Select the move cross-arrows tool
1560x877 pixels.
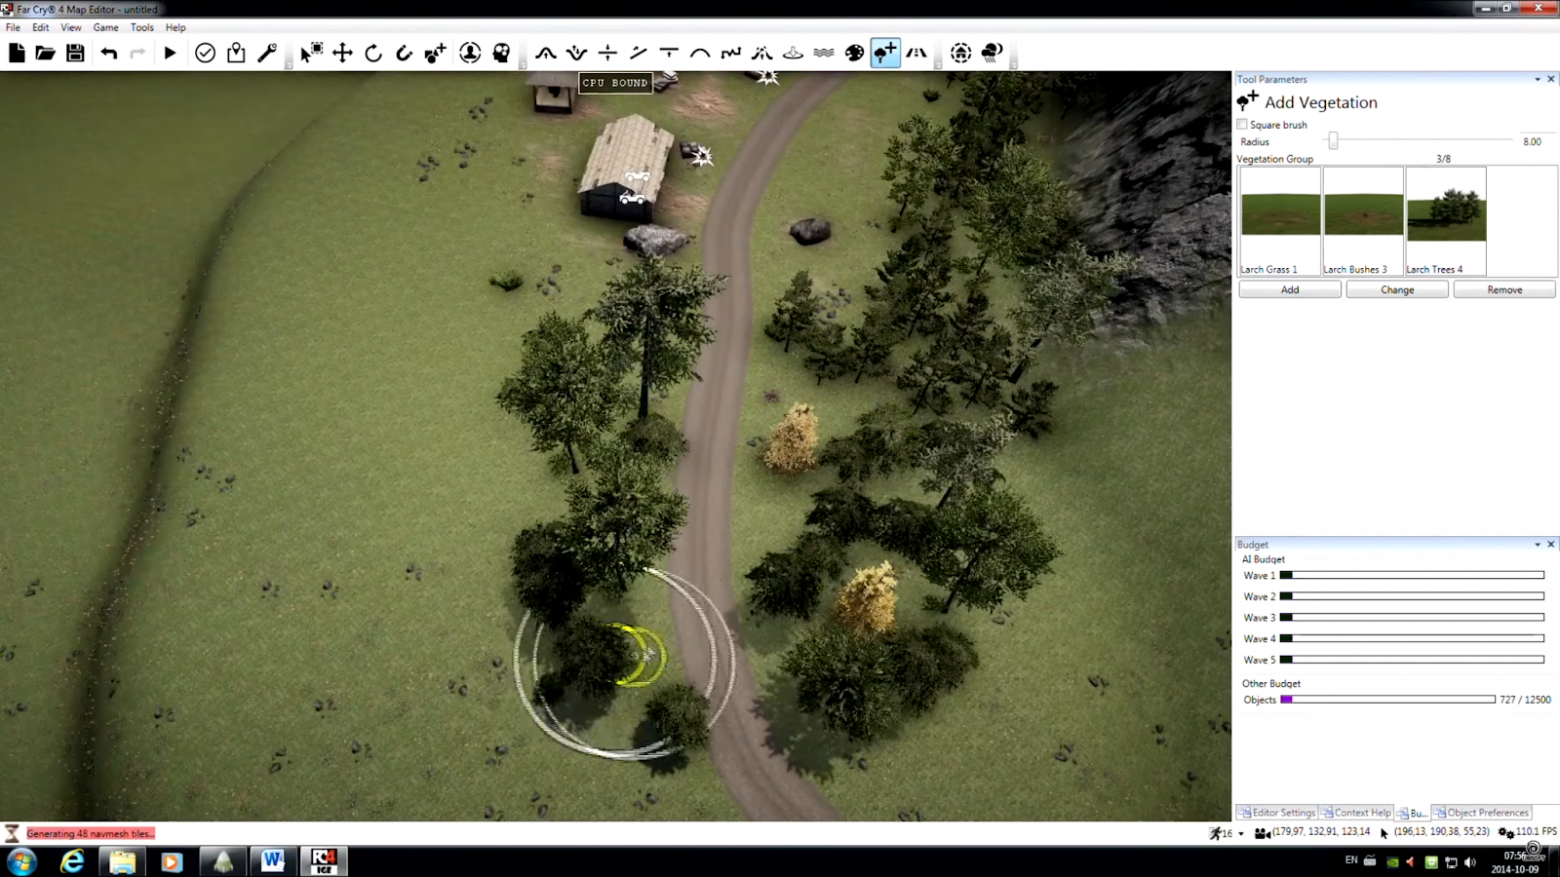click(x=343, y=53)
